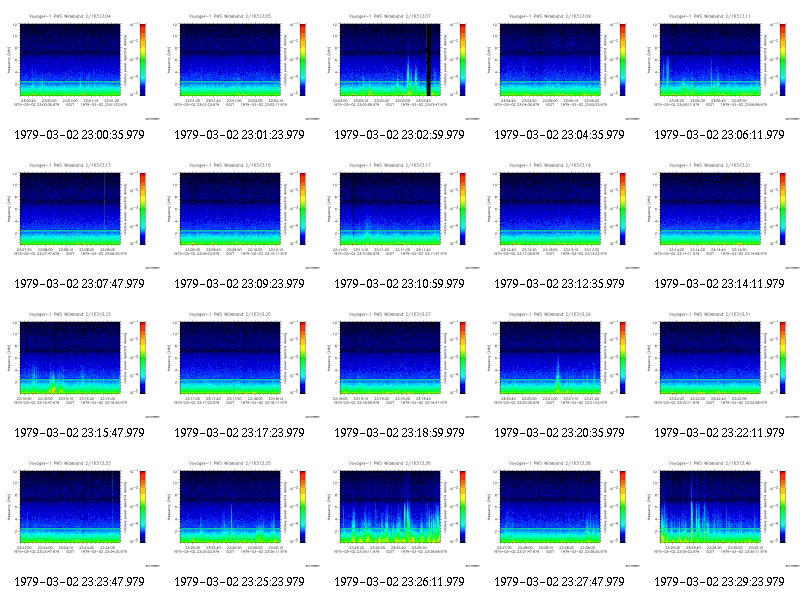800x596 pixels.
Task: Click the wideband plot image for 23:27:47.979
Action: coord(560,513)
